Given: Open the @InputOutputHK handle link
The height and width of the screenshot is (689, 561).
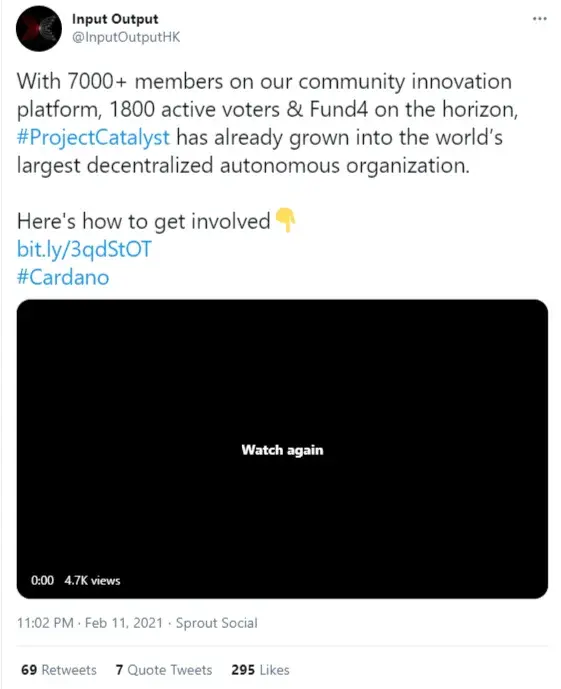Looking at the screenshot, I should (x=126, y=37).
